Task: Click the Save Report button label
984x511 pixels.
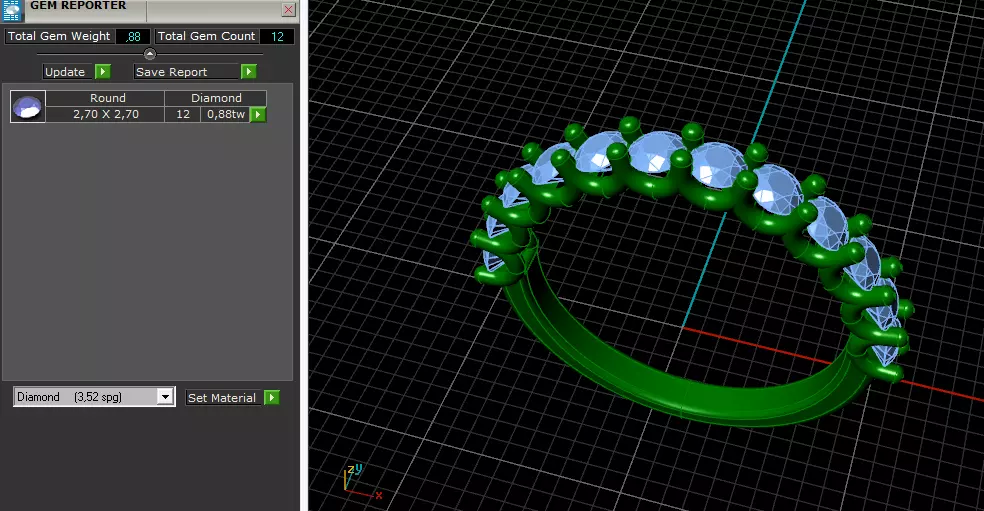Action: (187, 72)
